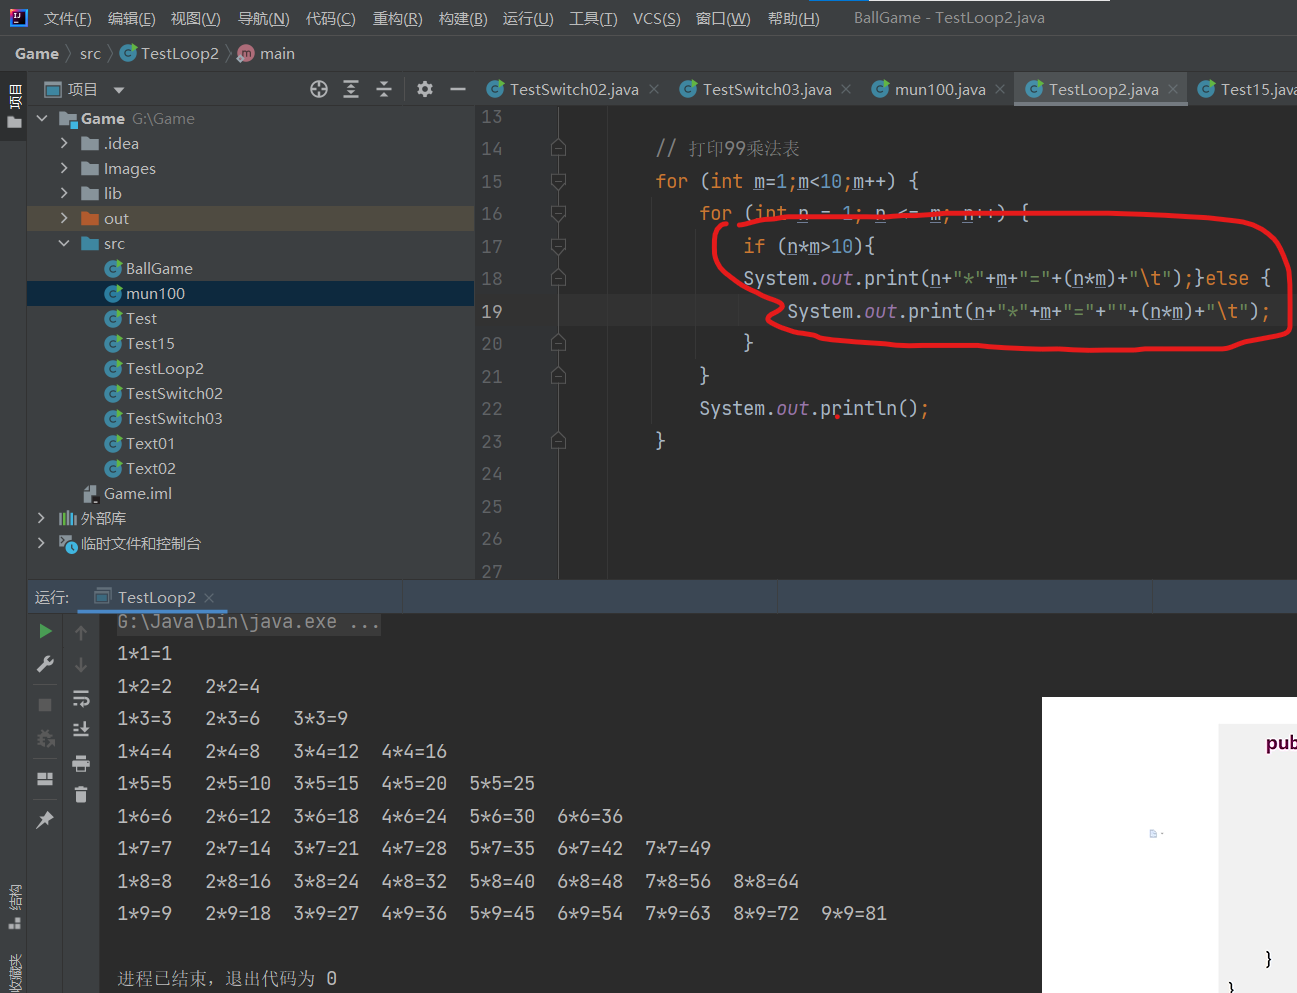The width and height of the screenshot is (1297, 993).
Task: Click the src breadcrumb
Action: click(90, 53)
